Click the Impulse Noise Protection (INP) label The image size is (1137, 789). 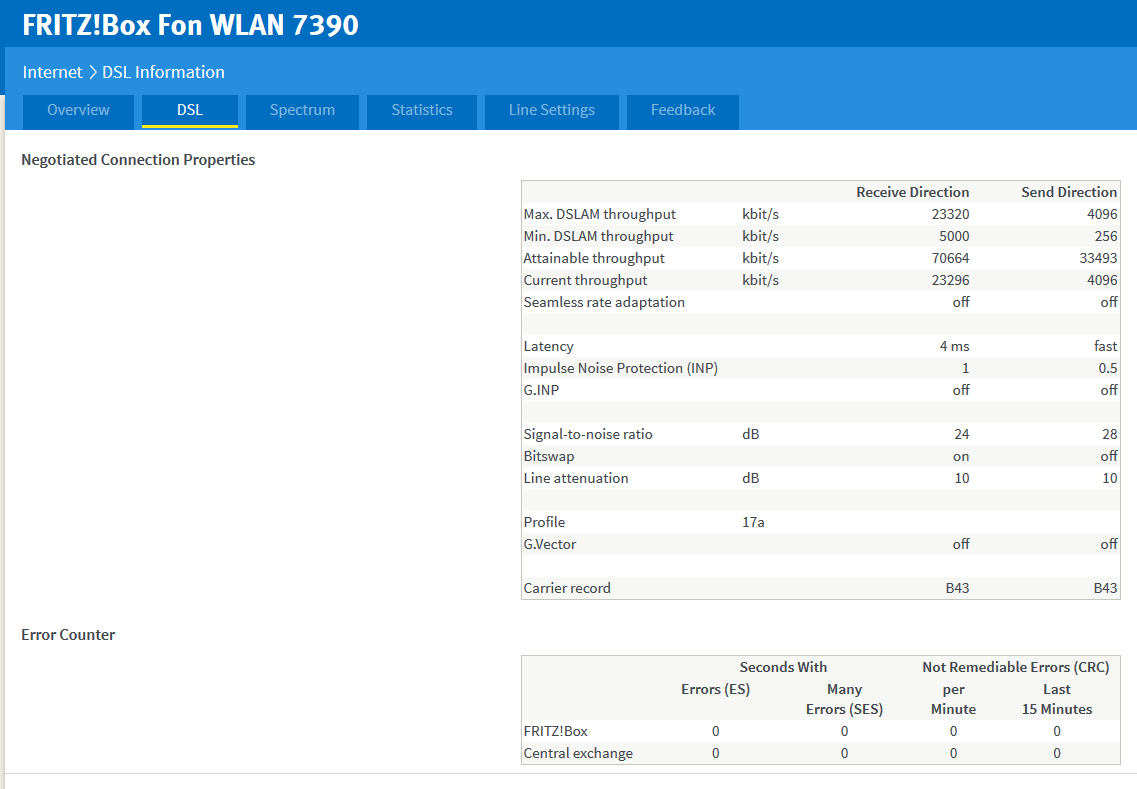tap(621, 368)
